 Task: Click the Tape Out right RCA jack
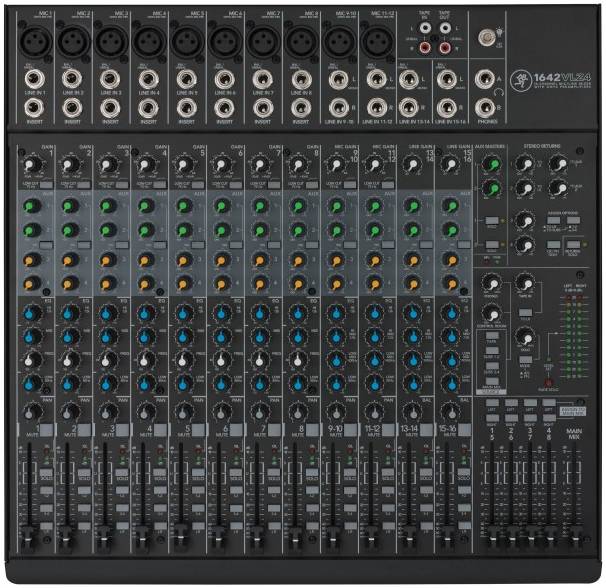pos(445,48)
